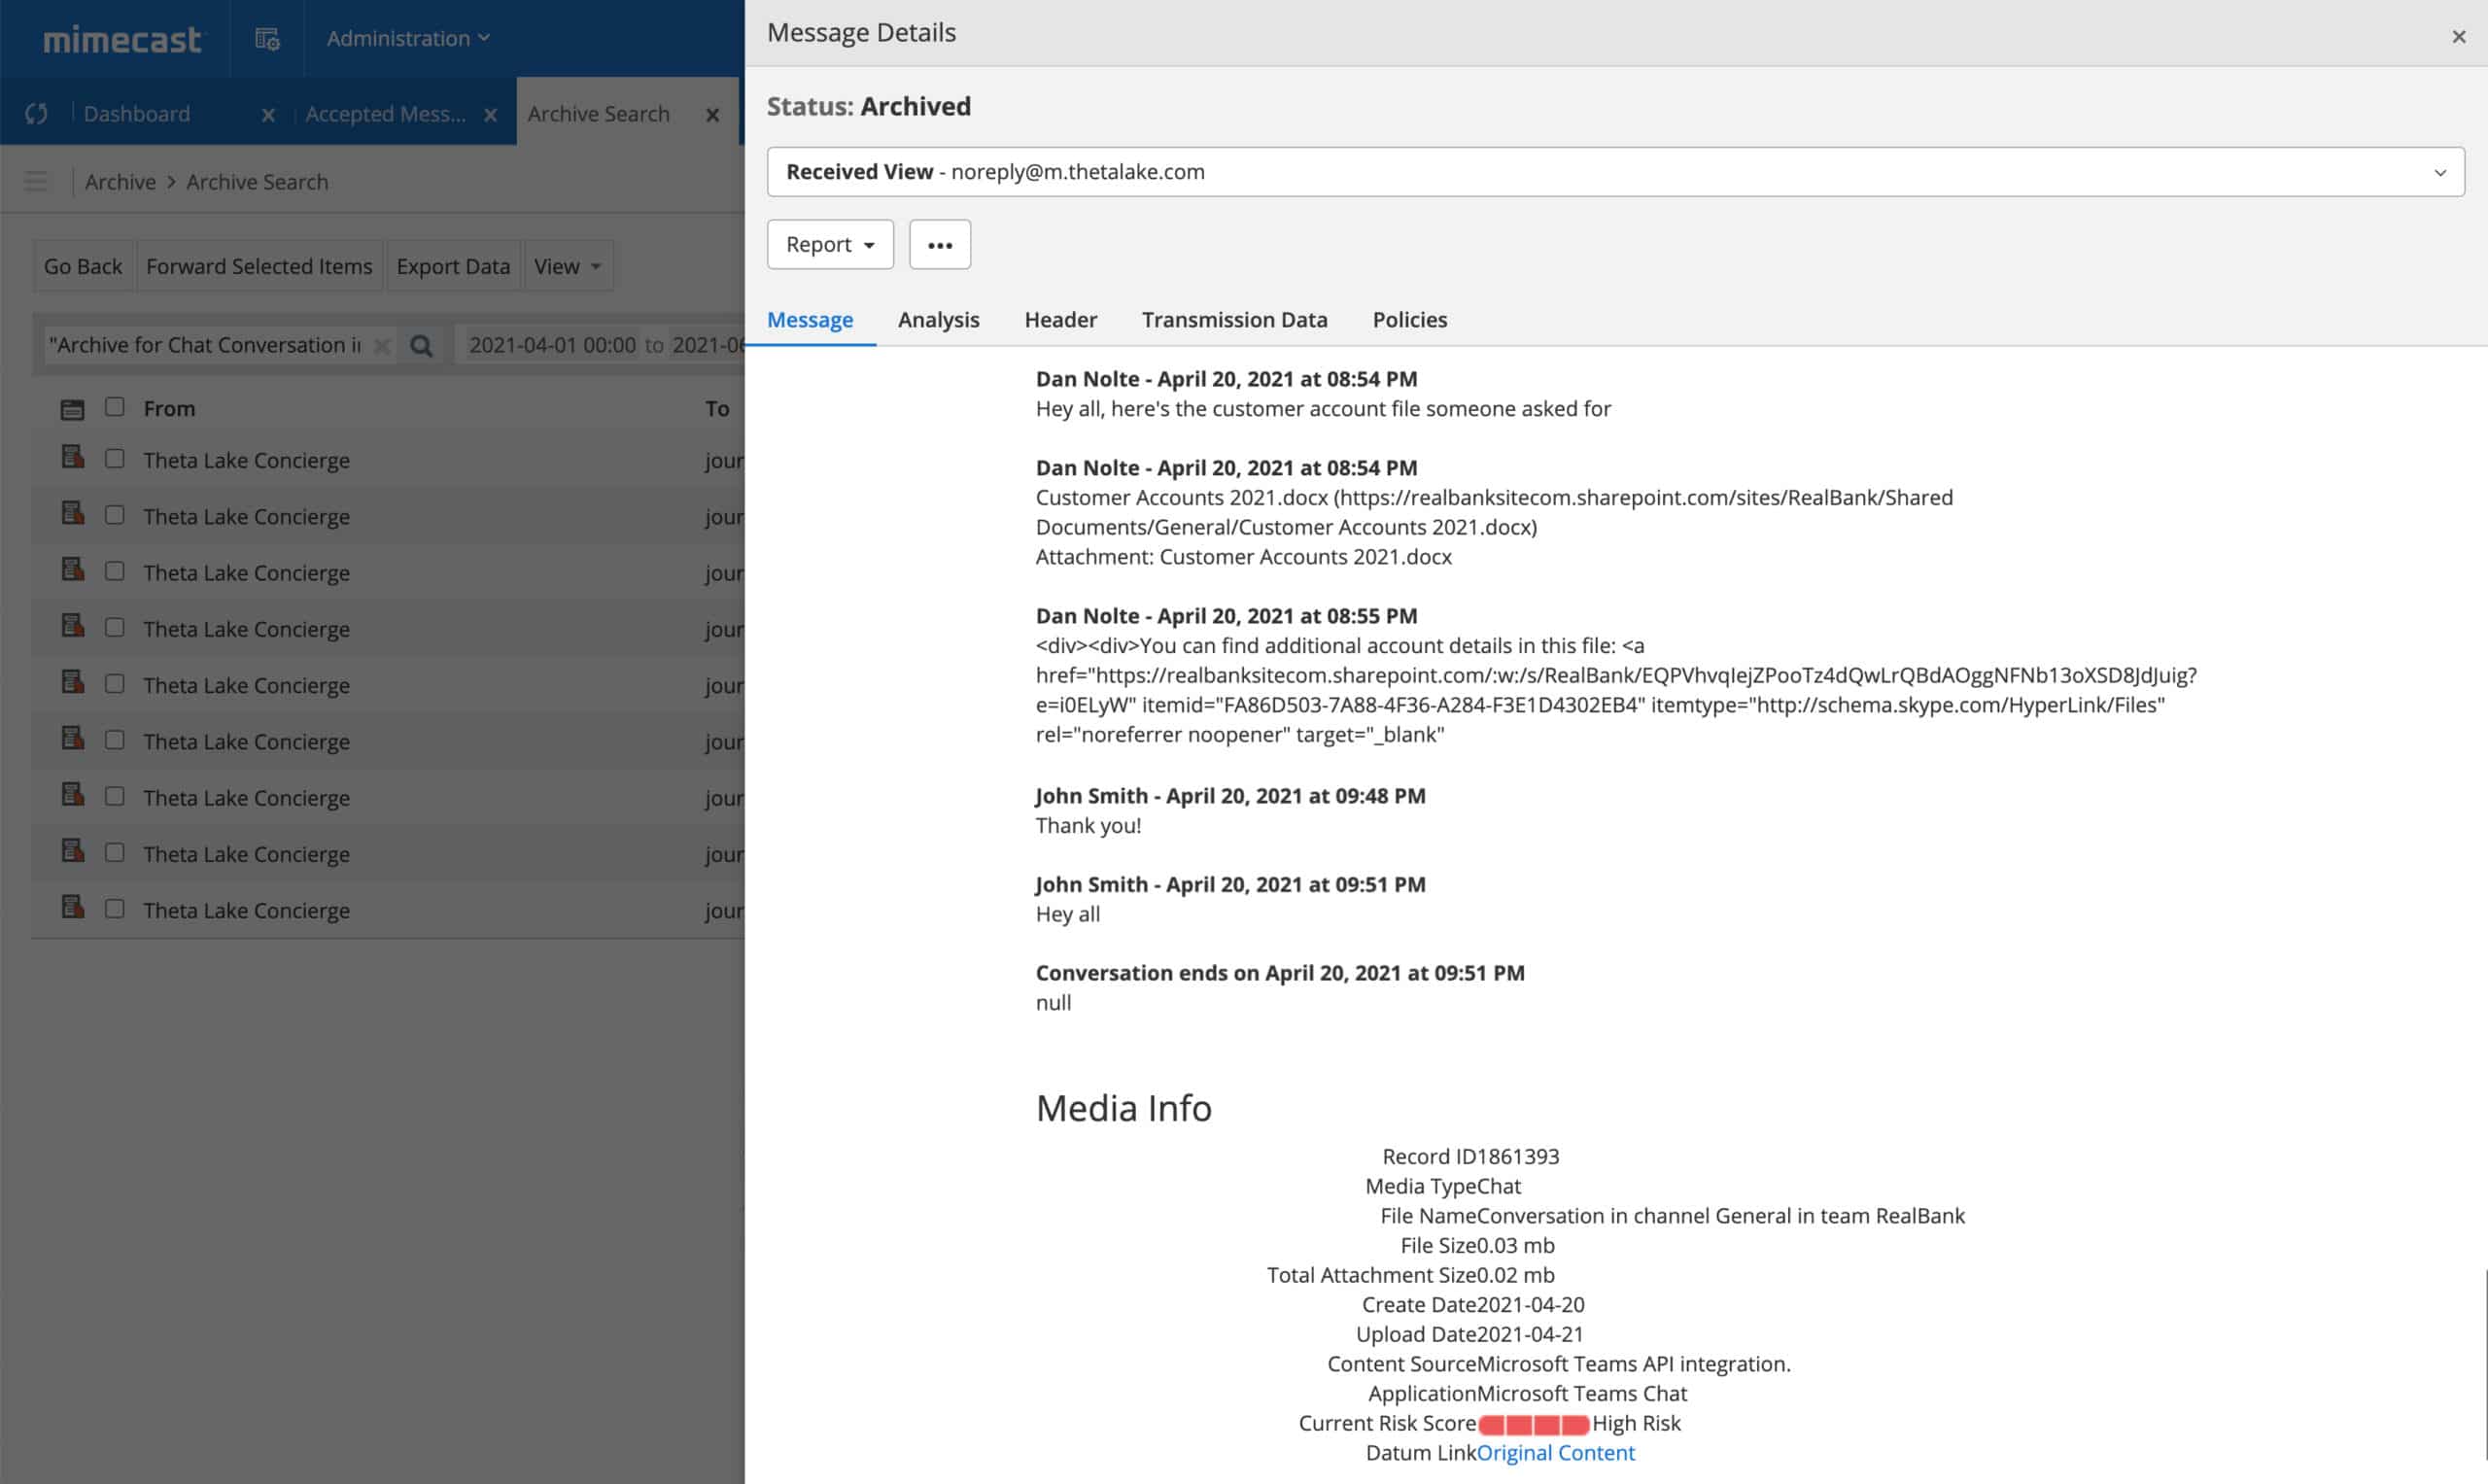
Task: Select the Archive Search tab
Action: 598,114
